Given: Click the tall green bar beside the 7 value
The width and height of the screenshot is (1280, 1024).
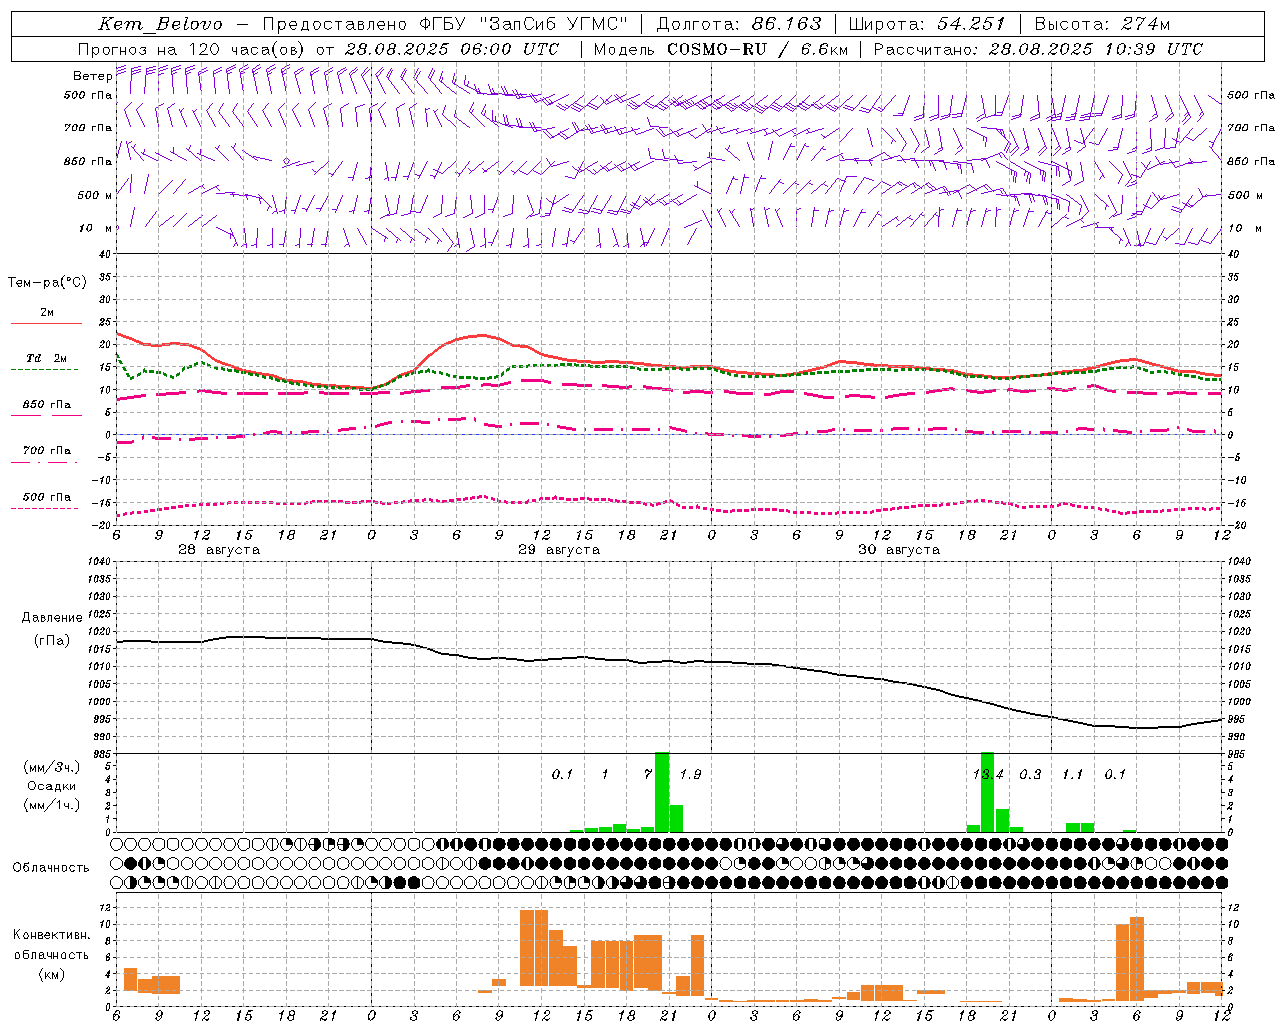Looking at the screenshot, I should click(662, 792).
